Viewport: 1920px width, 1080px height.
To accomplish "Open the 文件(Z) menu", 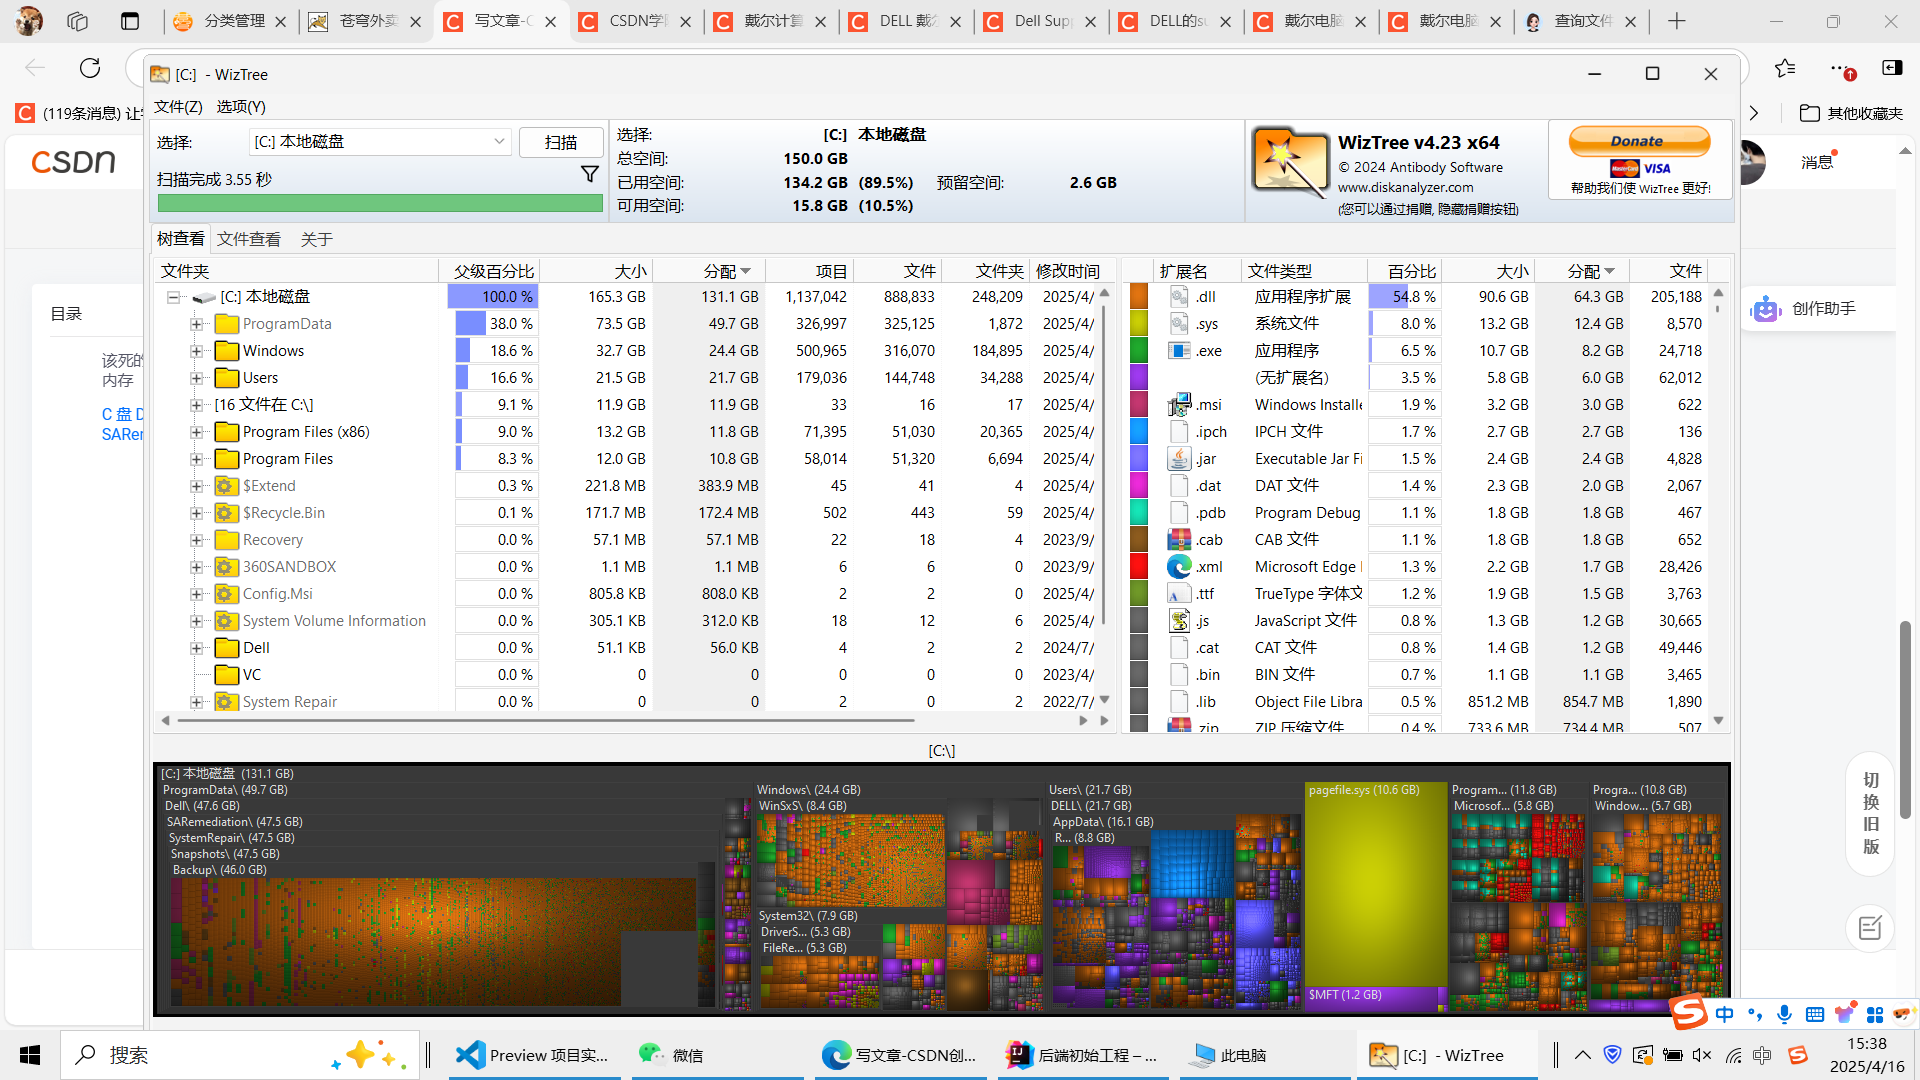I will pos(178,107).
